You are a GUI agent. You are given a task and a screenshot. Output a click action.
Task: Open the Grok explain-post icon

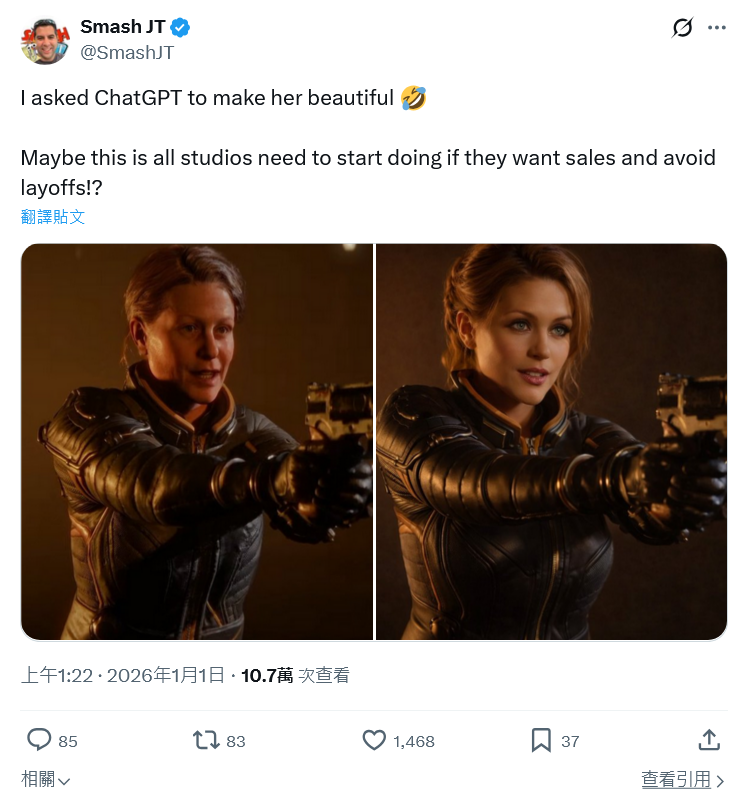click(x=682, y=28)
